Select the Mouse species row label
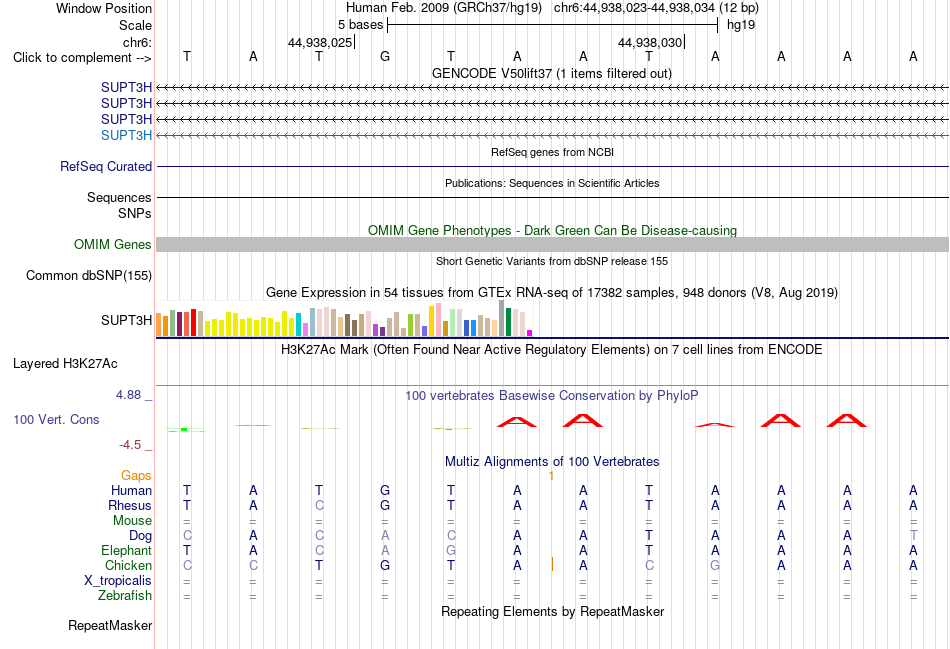Viewport: 950px width, 649px height. point(132,521)
